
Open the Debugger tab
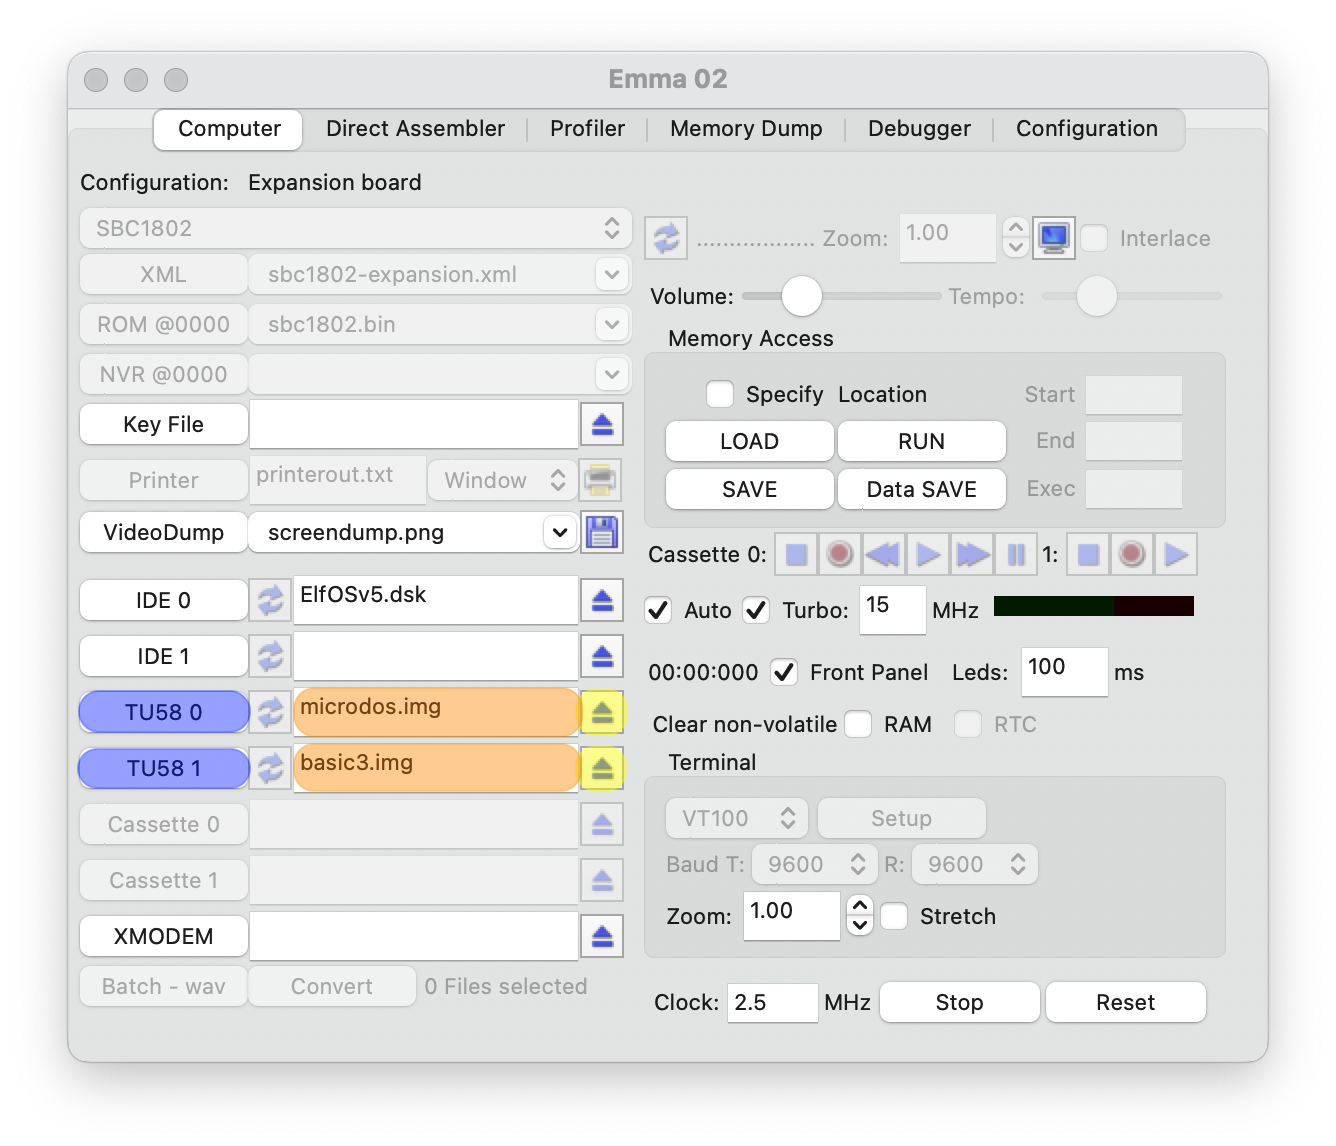pyautogui.click(x=919, y=129)
